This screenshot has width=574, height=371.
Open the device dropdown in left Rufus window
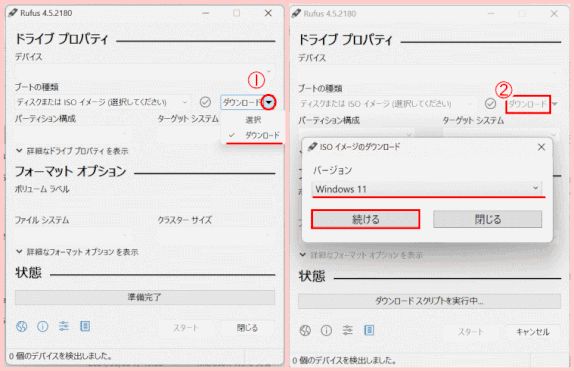tap(145, 71)
